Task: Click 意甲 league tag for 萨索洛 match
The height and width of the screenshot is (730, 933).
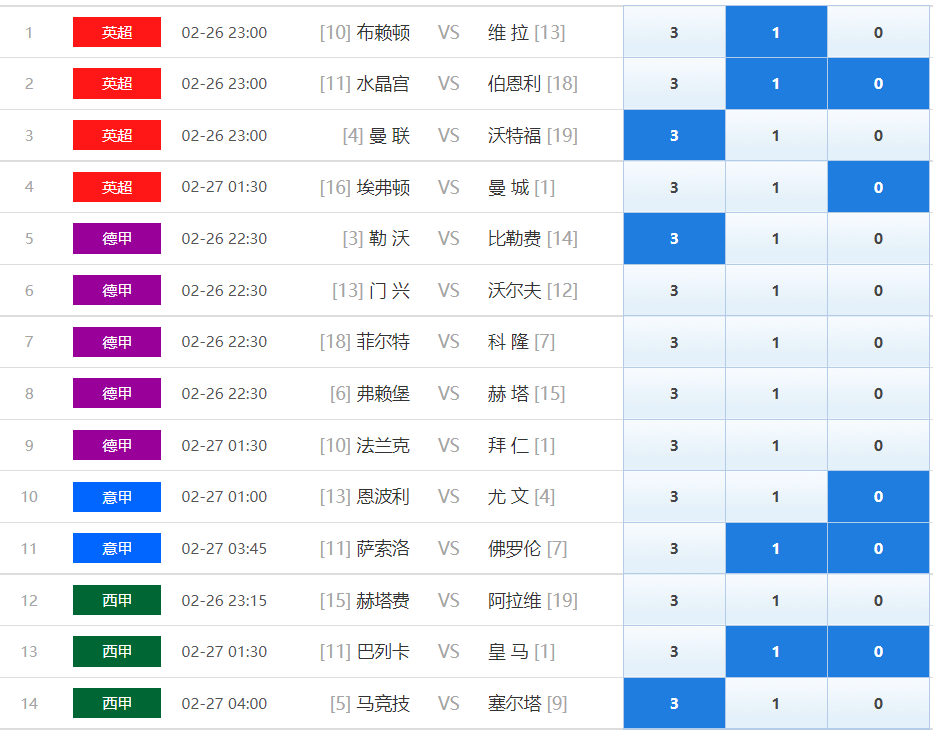Action: (117, 548)
